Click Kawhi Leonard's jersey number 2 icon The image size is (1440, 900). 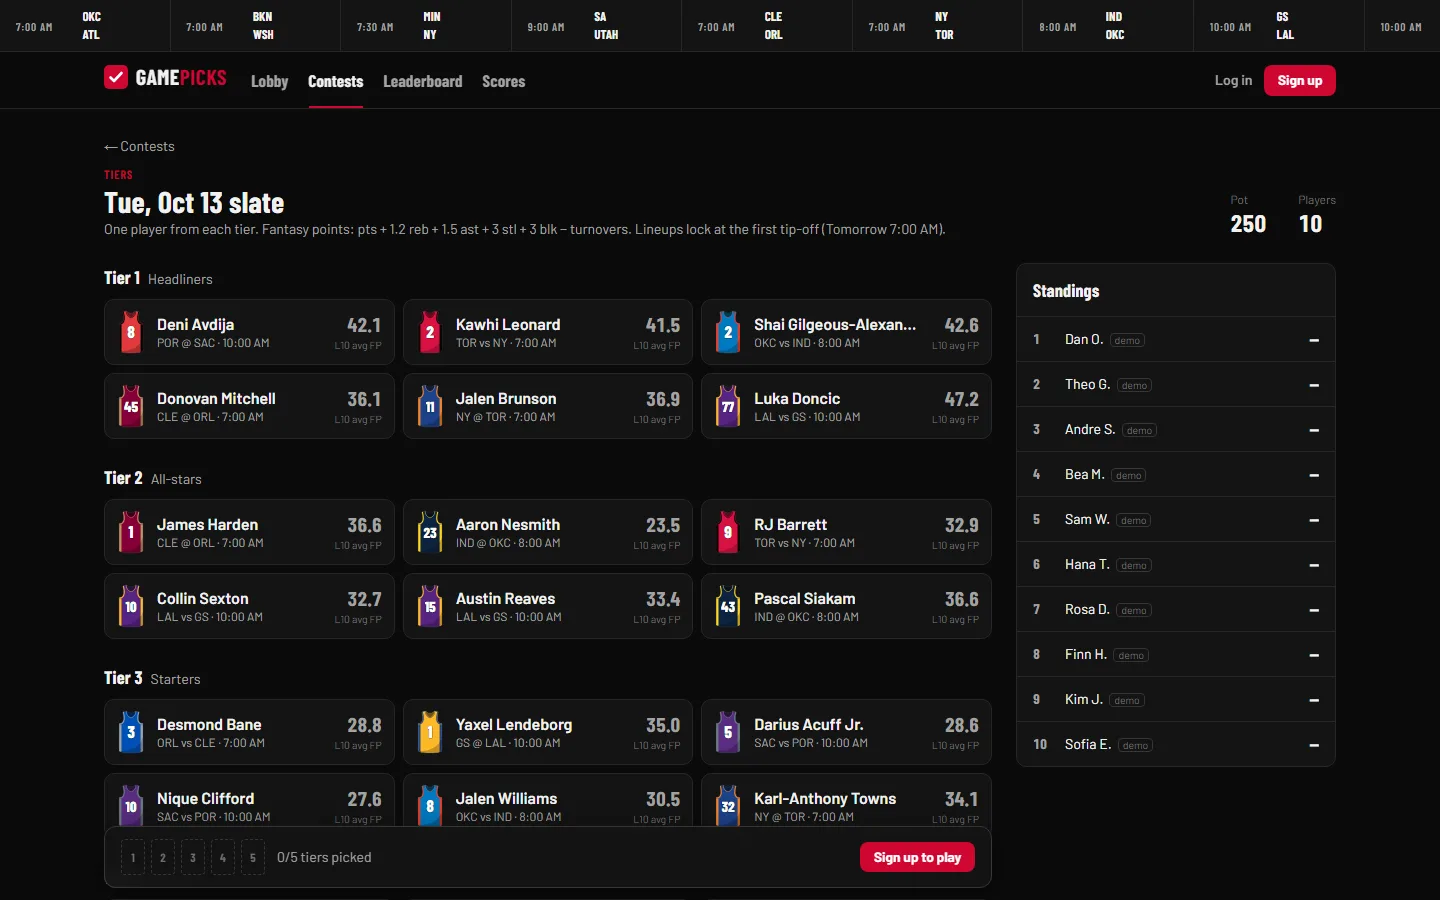[x=430, y=332]
